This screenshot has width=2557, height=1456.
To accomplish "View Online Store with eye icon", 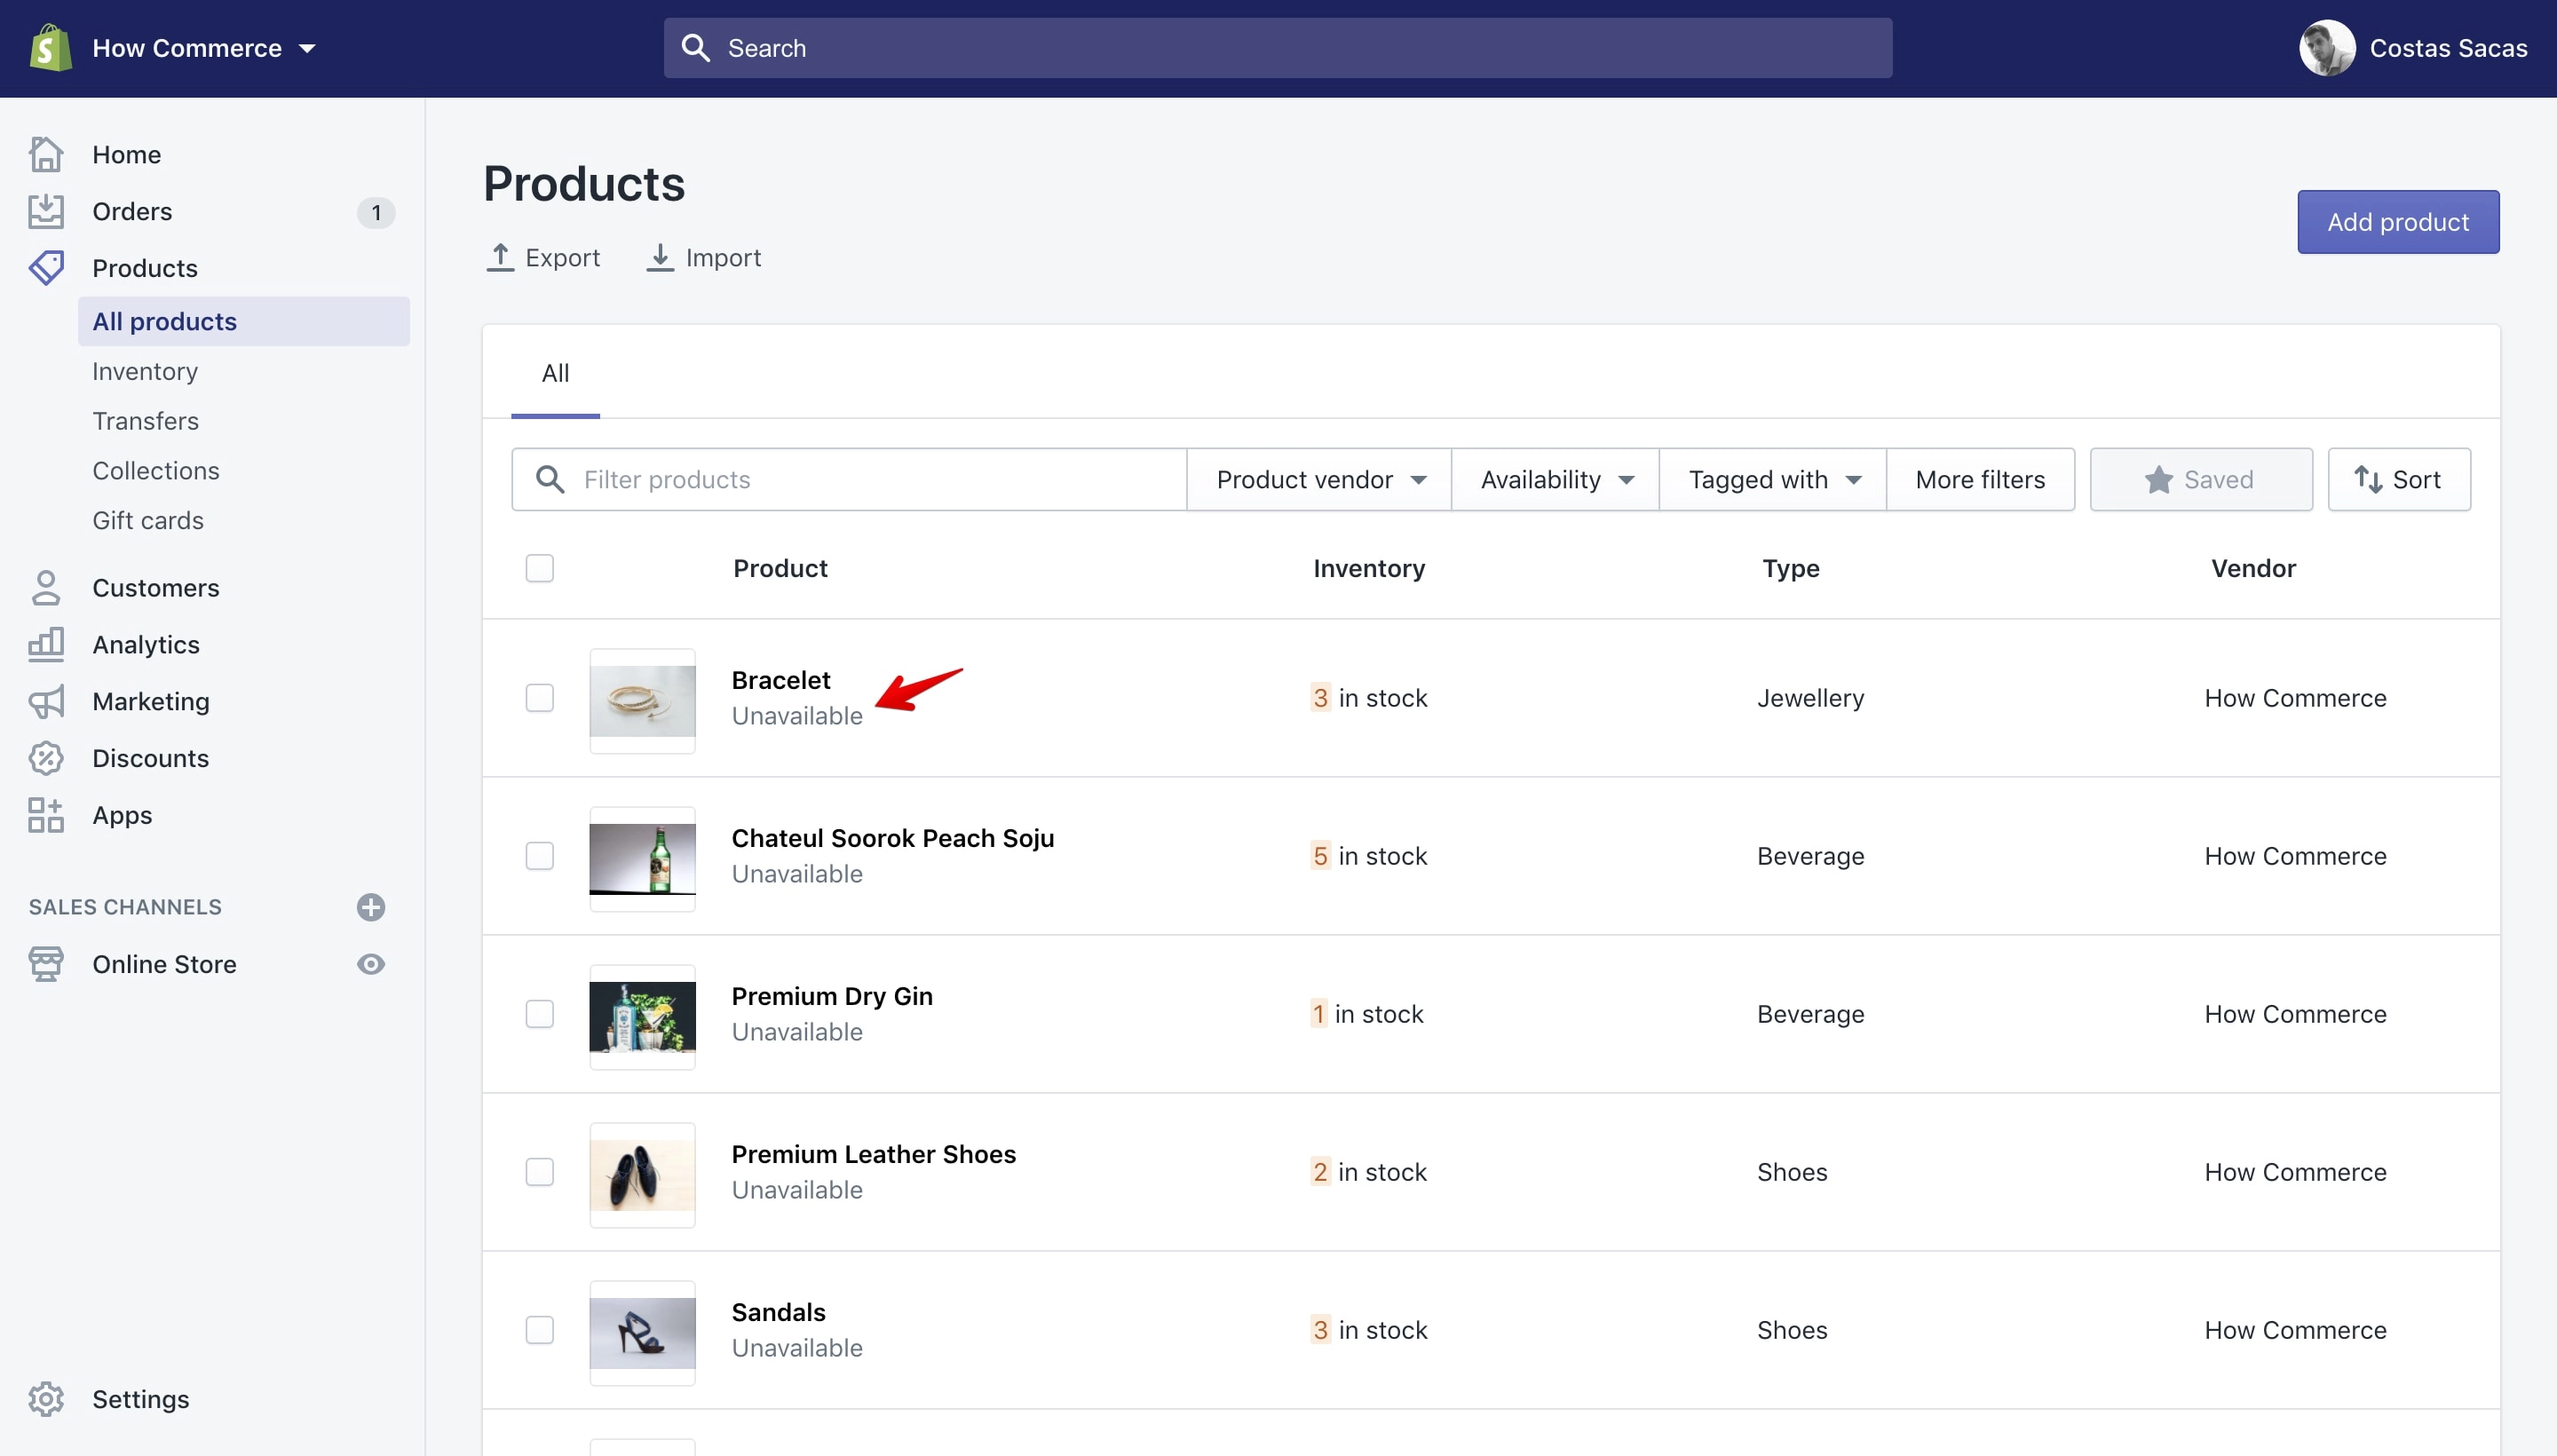I will tap(371, 964).
